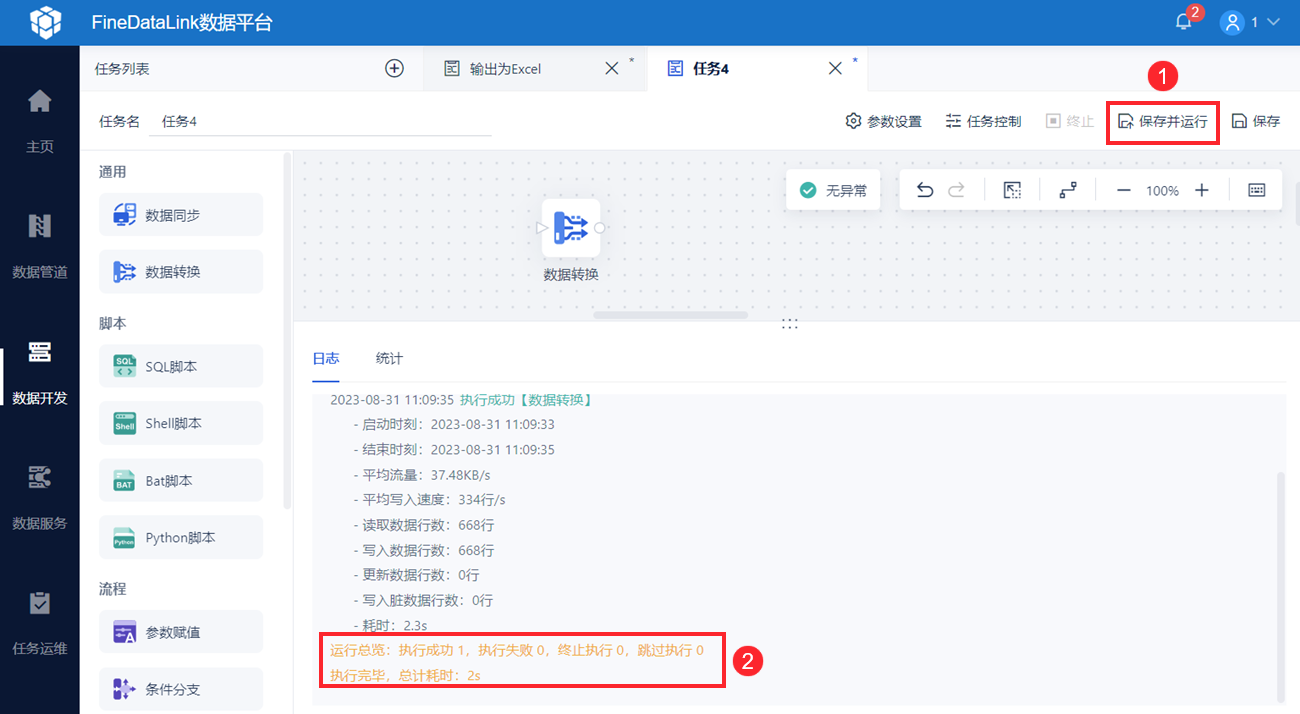1300x714 pixels.
Task: Click the fit-to-canvas icon
Action: (x=1011, y=190)
